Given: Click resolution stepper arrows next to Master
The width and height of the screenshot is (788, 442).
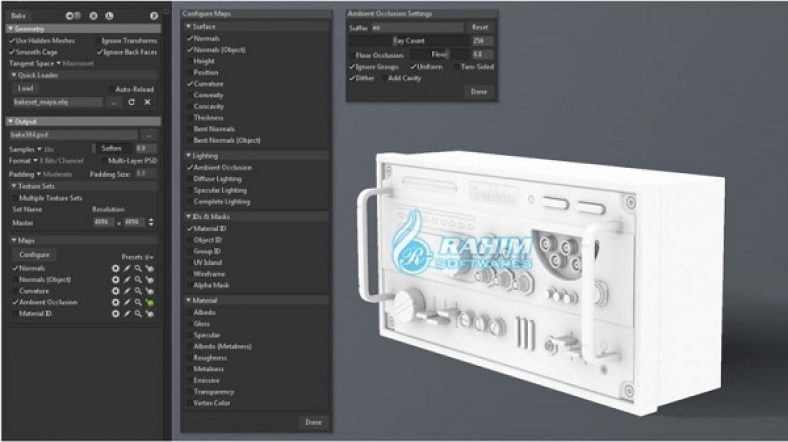Looking at the screenshot, I should [151, 222].
